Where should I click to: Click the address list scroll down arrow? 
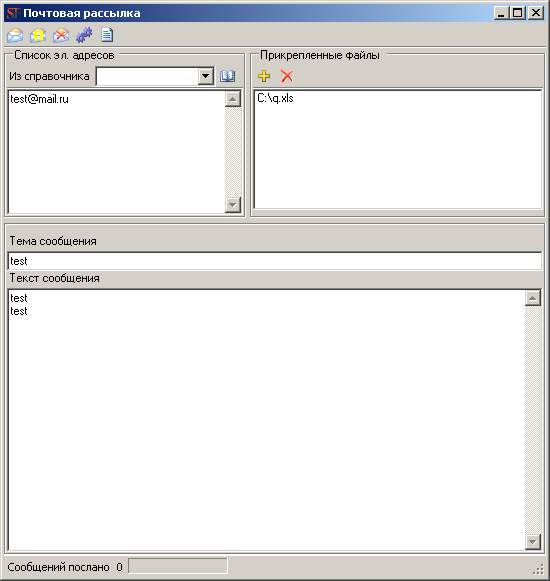pos(233,205)
